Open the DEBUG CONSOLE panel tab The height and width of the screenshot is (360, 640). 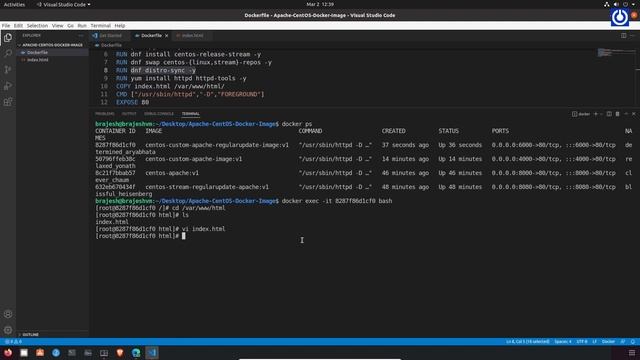(159, 114)
